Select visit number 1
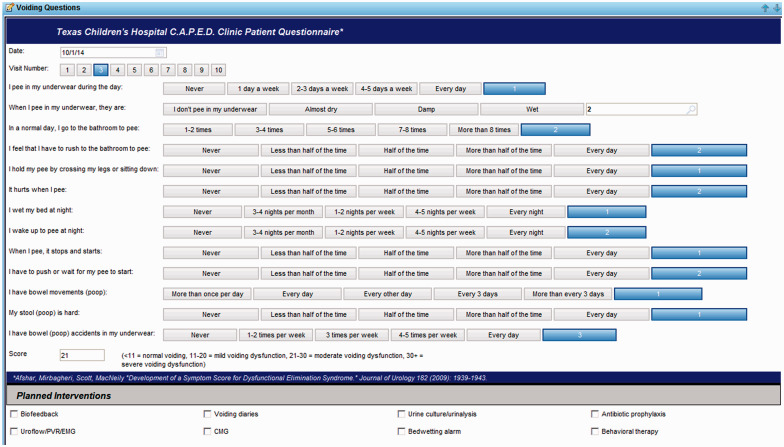784x447 pixels. 68,70
